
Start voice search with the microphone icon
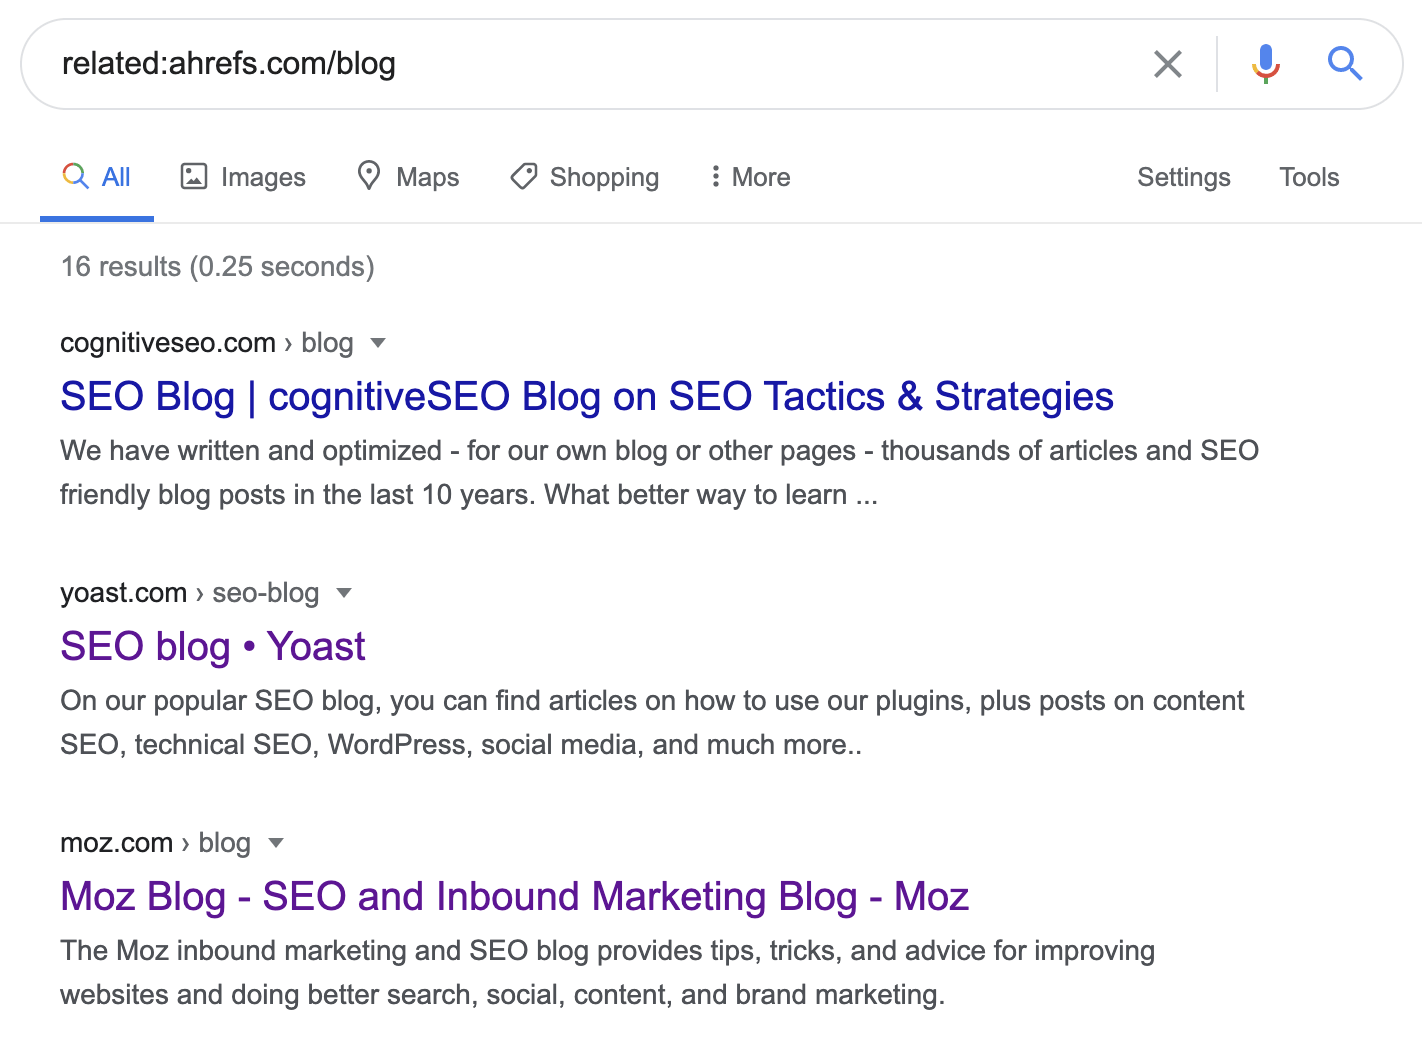coord(1265,64)
